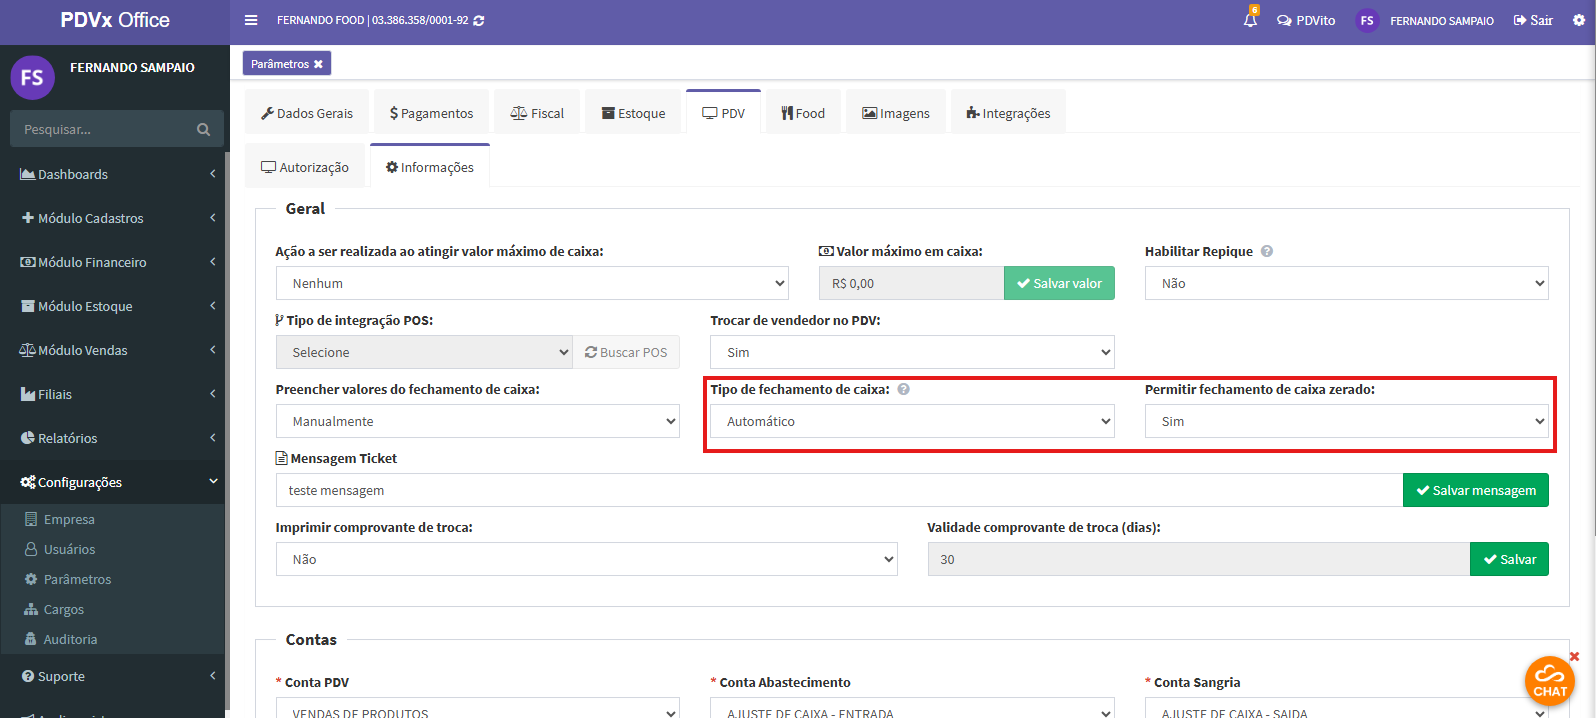Open Tipo de integração POS dropdown
The height and width of the screenshot is (718, 1596).
(424, 352)
